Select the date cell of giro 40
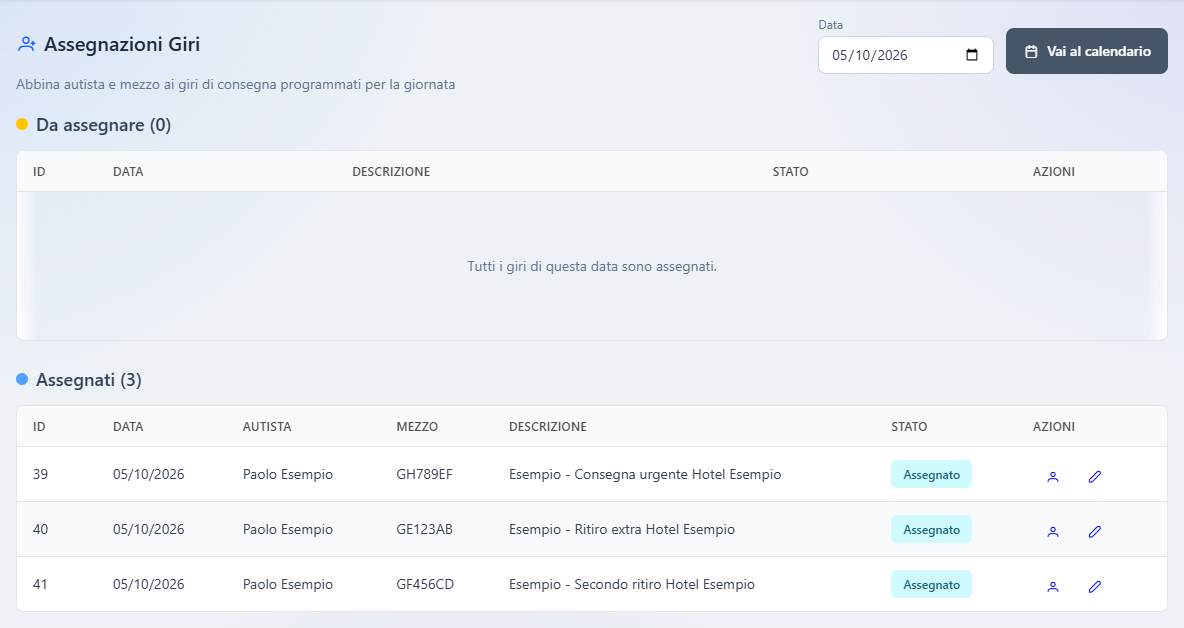 [149, 529]
